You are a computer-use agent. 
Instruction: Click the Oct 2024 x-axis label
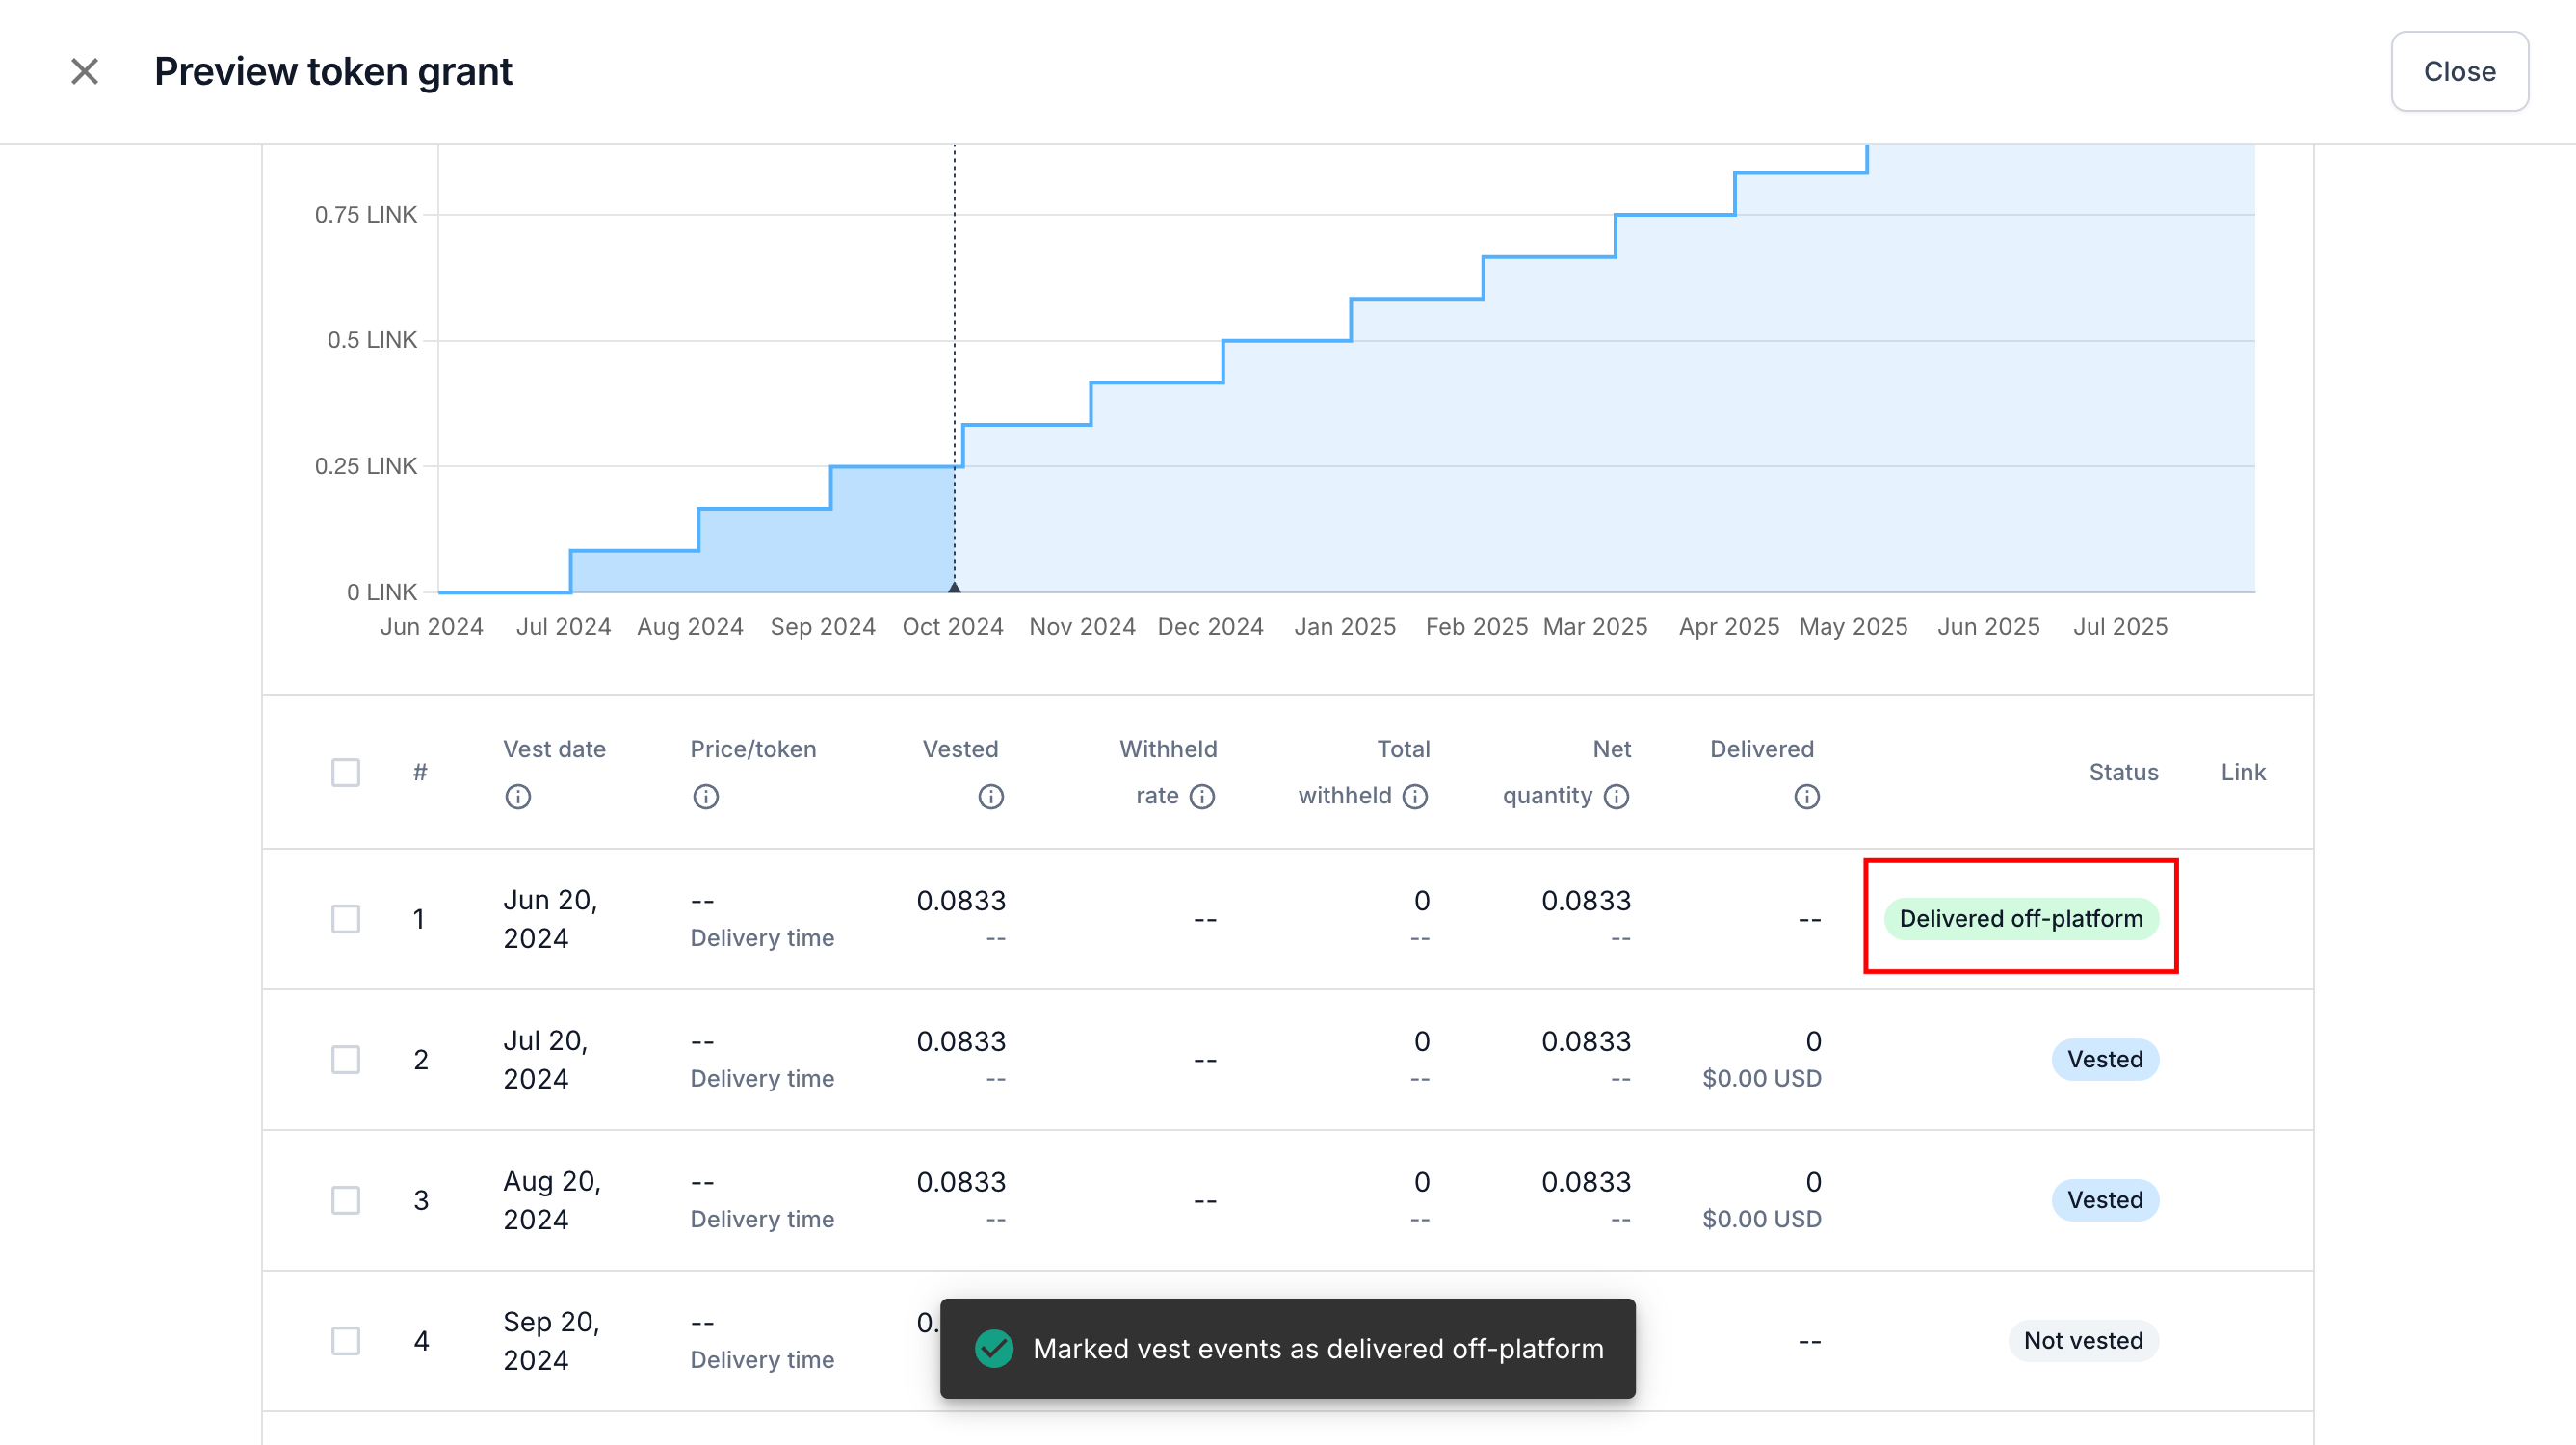952,626
